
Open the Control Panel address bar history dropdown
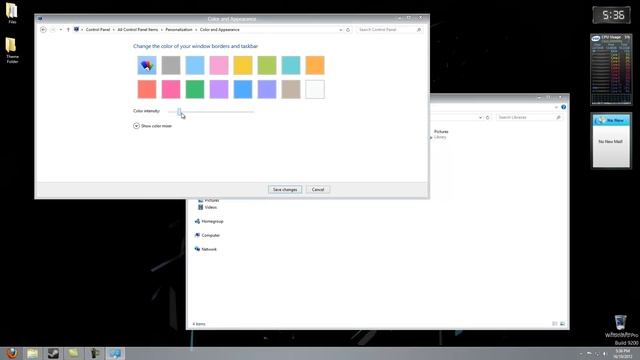tap(341, 30)
